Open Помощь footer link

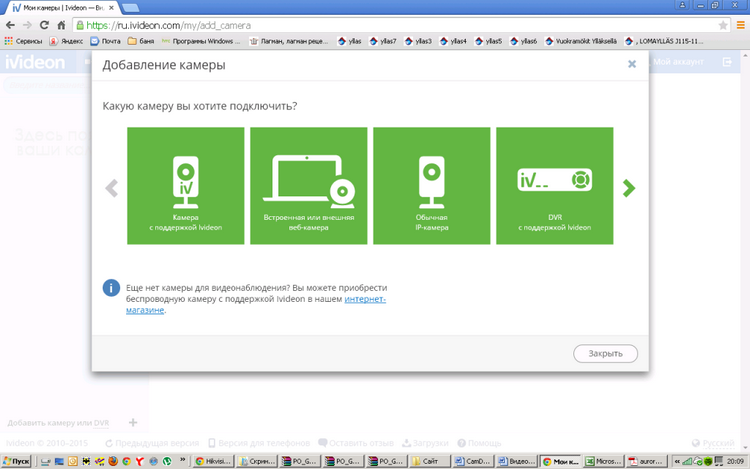click(x=479, y=443)
